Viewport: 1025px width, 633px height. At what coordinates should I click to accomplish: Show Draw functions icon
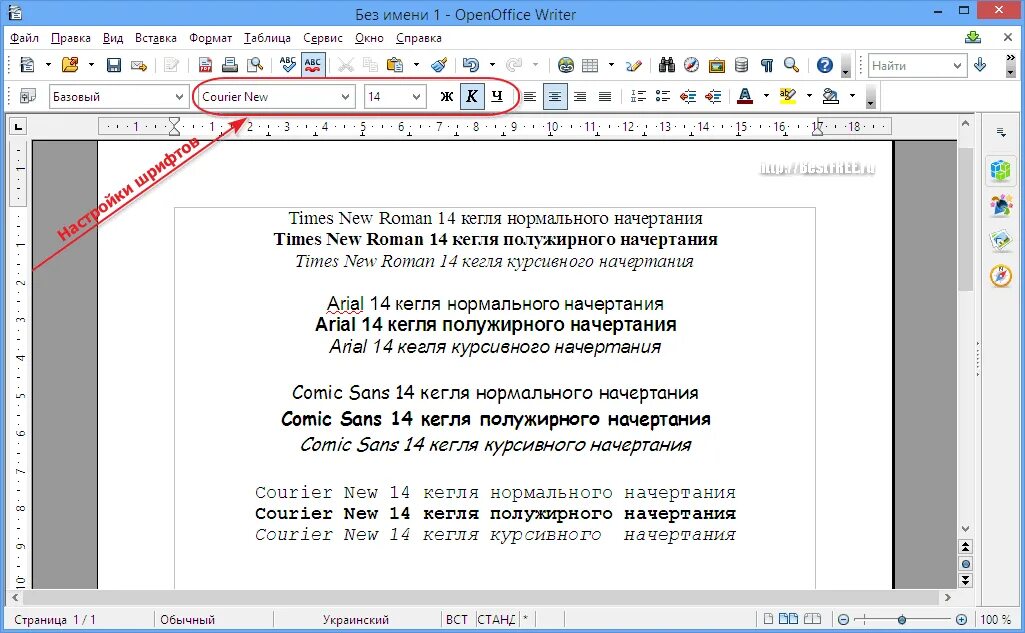[x=633, y=65]
